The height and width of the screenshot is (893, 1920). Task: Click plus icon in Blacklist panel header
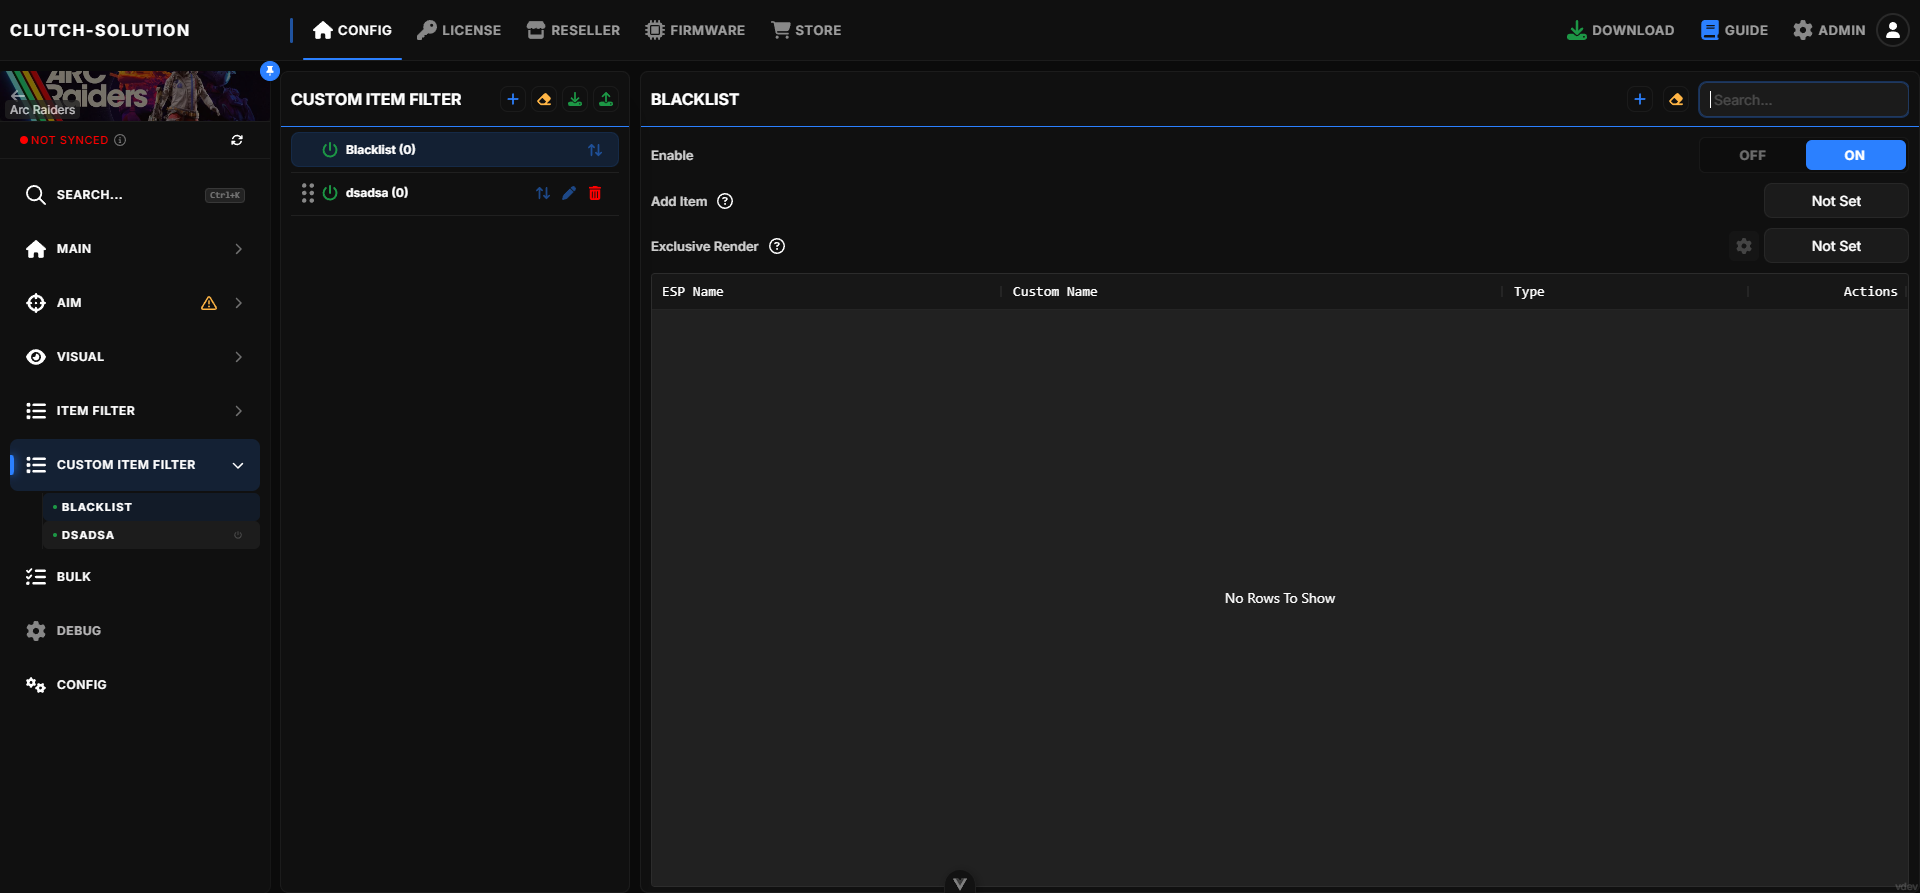(x=1640, y=99)
